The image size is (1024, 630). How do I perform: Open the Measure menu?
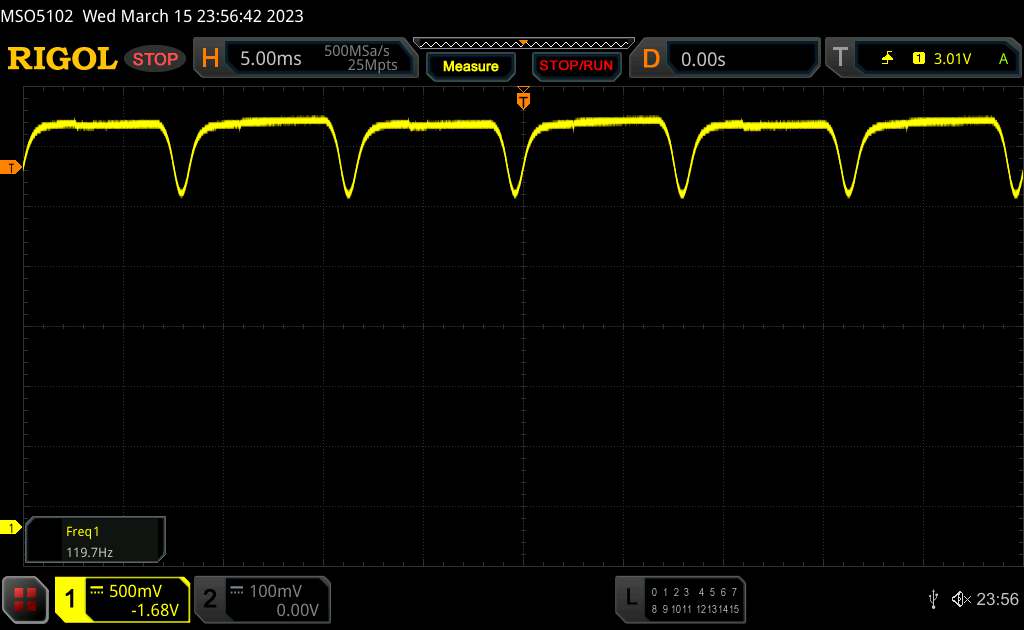point(471,67)
